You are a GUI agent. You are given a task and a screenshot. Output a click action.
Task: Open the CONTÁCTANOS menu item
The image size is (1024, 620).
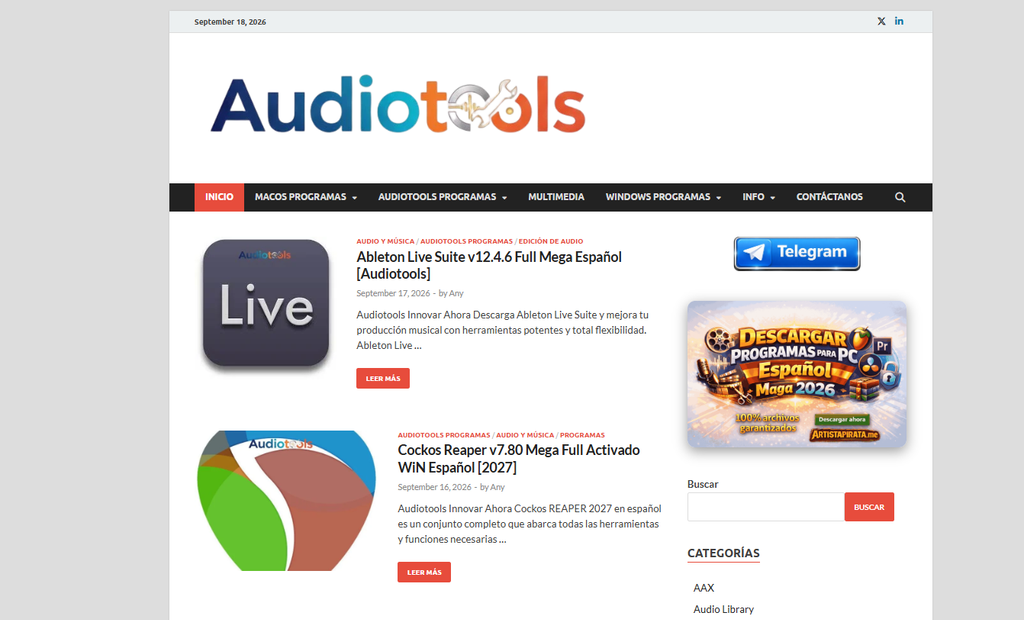829,197
